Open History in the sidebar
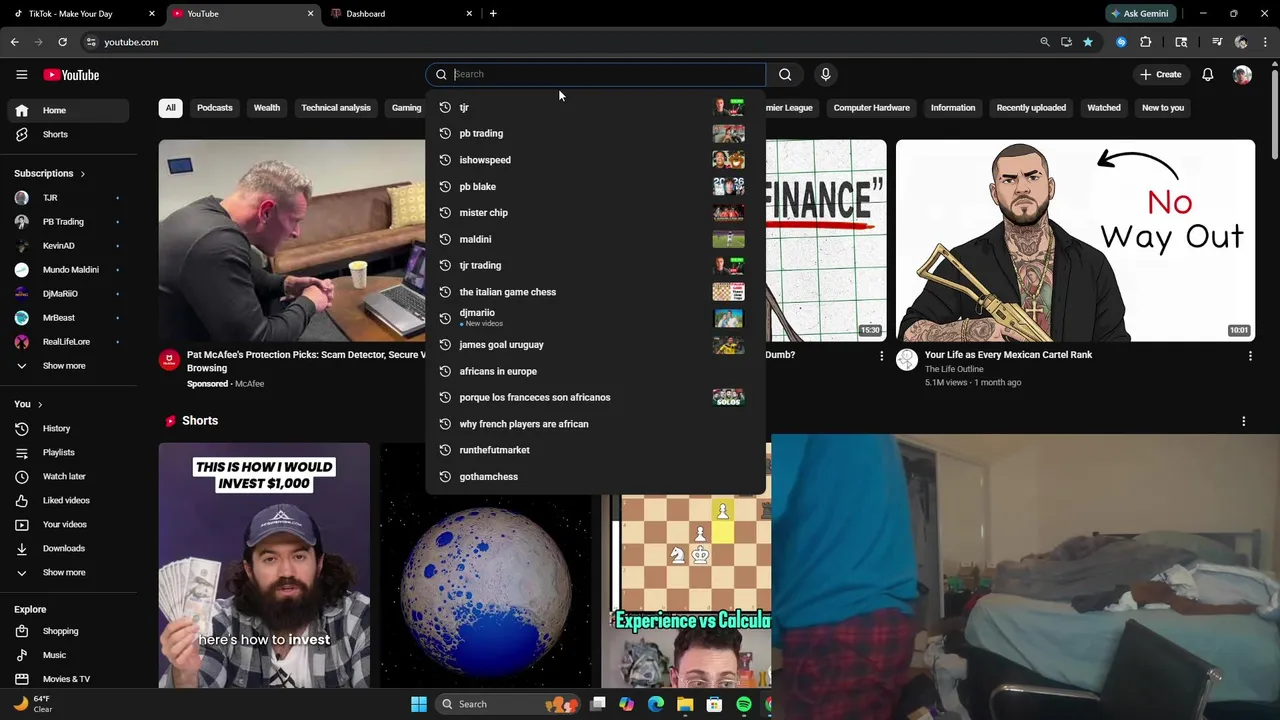This screenshot has width=1280, height=720. pyautogui.click(x=68, y=428)
